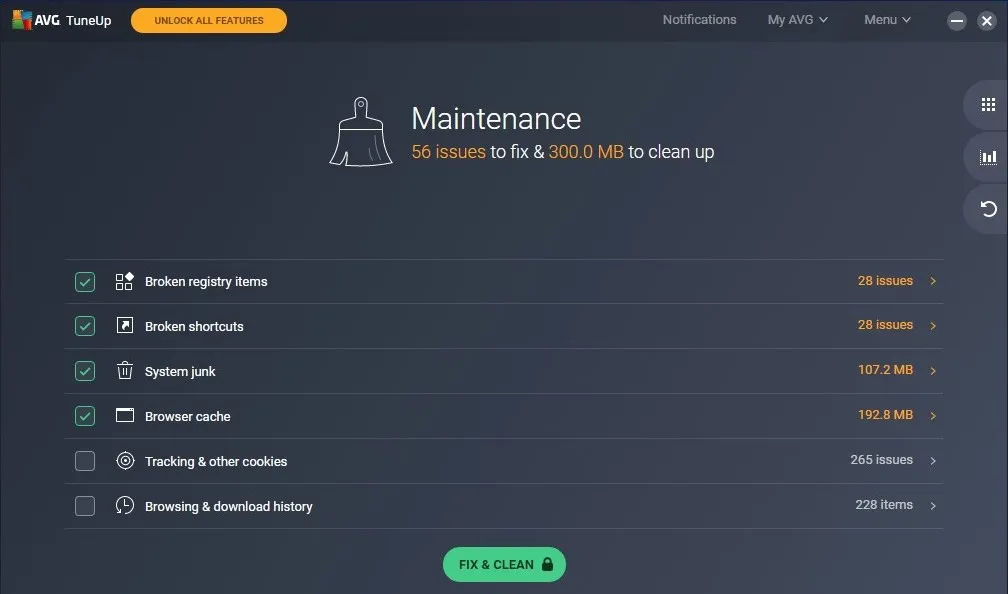1008x594 pixels.
Task: Click the clock icon beside Browsing & download history
Action: click(124, 506)
